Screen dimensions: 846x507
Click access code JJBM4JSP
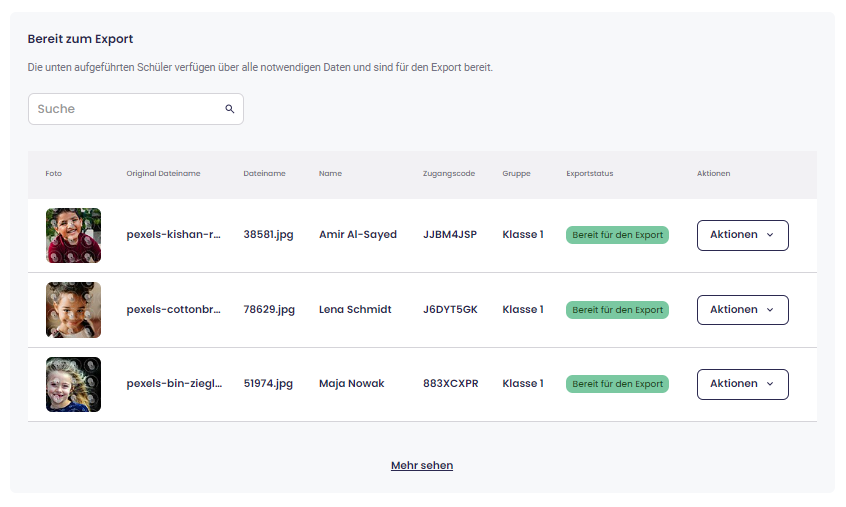click(450, 235)
